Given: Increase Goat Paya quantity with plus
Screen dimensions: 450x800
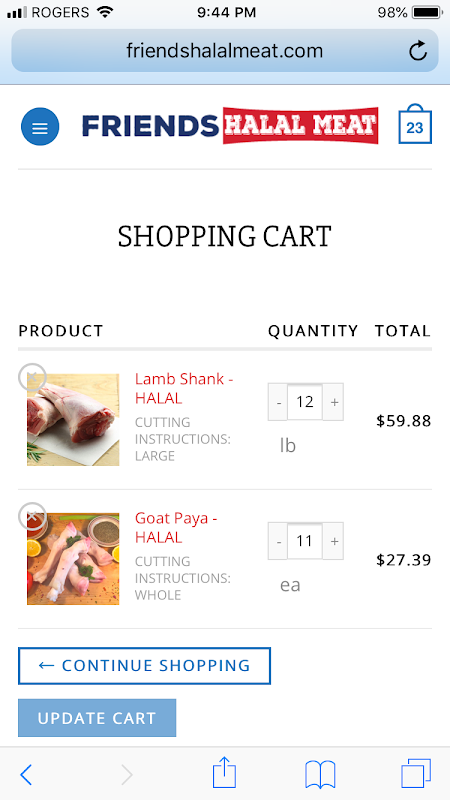Looking at the screenshot, I should pyautogui.click(x=334, y=541).
